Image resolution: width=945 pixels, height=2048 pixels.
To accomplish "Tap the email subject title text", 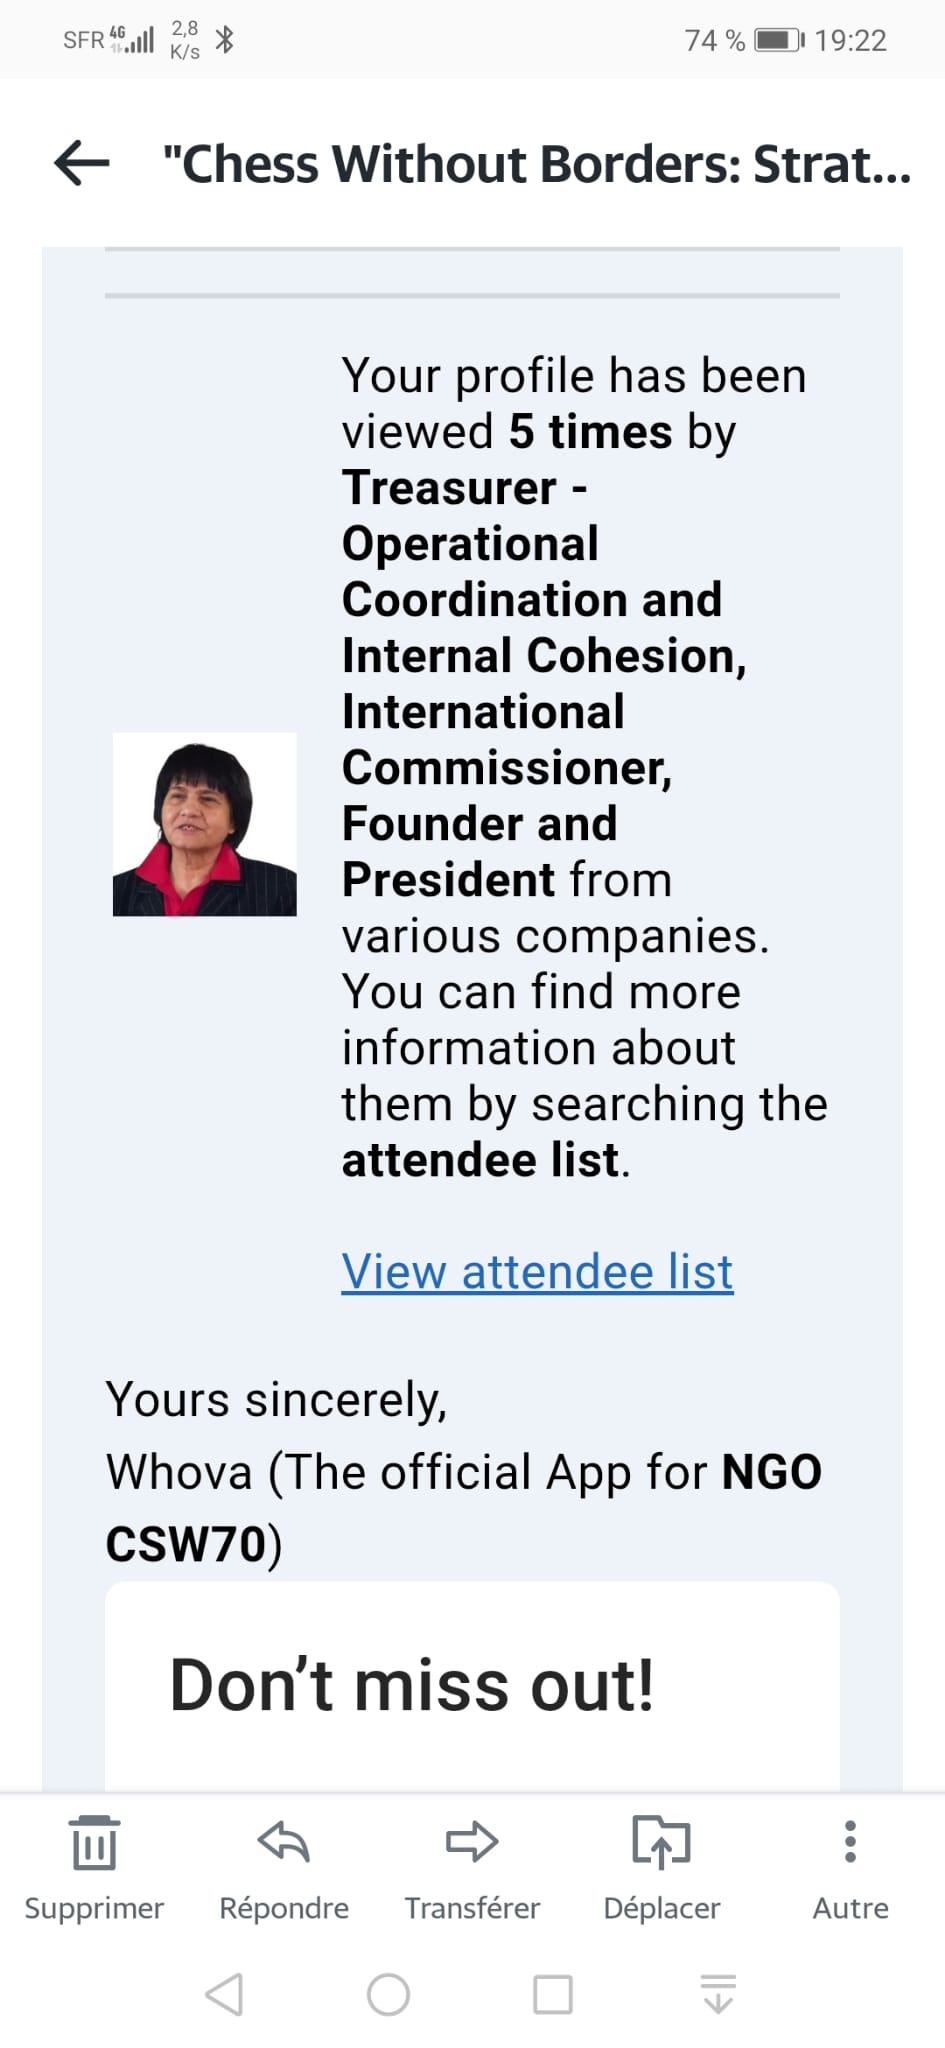I will pos(537,164).
